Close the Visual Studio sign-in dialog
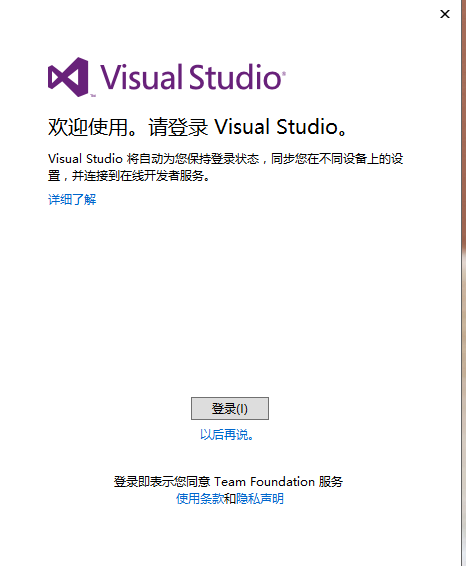466x566 pixels. coord(445,14)
